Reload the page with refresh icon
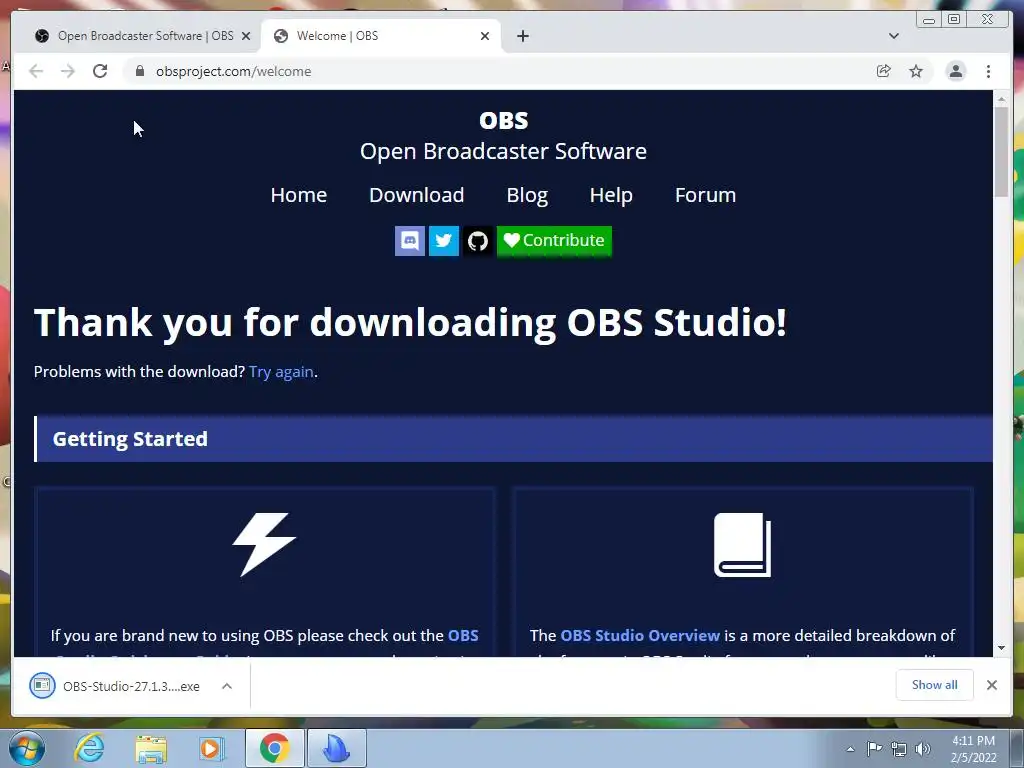 [x=100, y=71]
